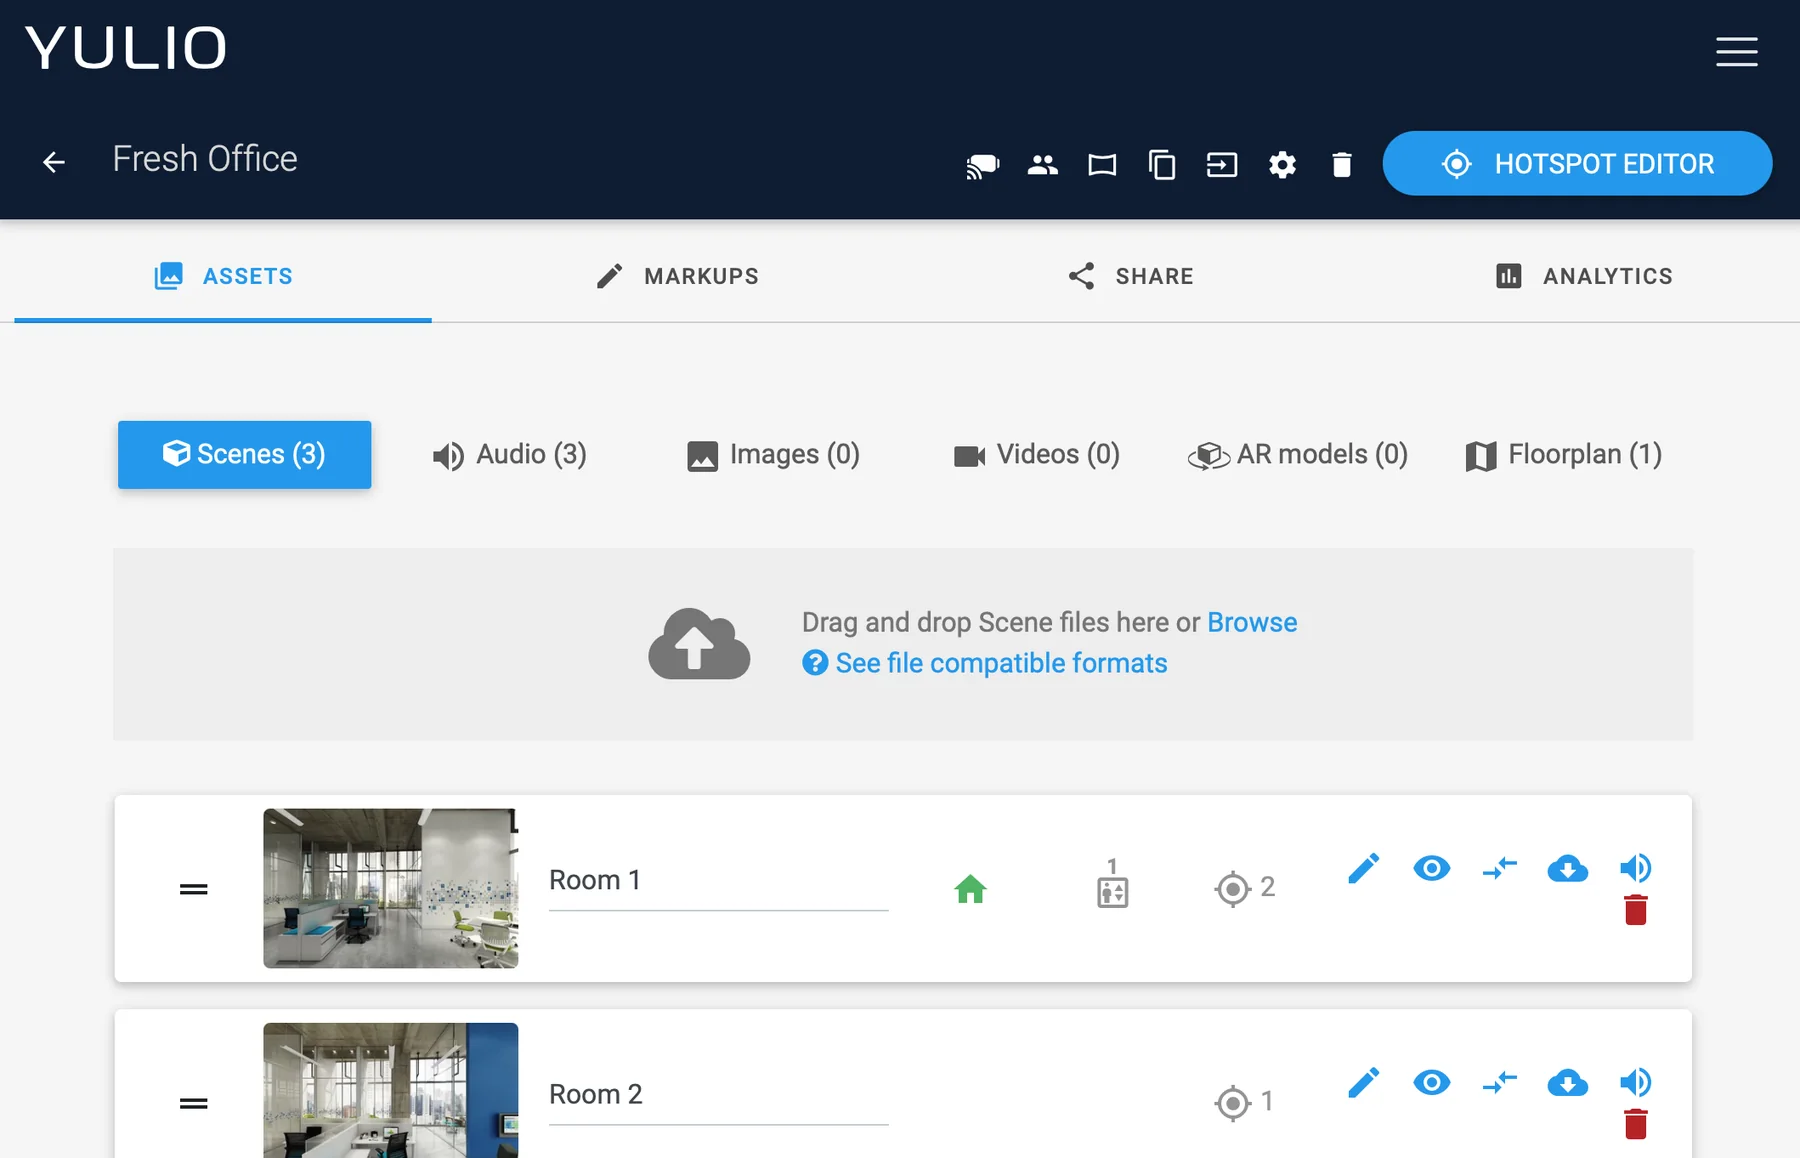Image resolution: width=1800 pixels, height=1158 pixels.
Task: Download Room 1 via cloud icon
Action: tap(1567, 868)
